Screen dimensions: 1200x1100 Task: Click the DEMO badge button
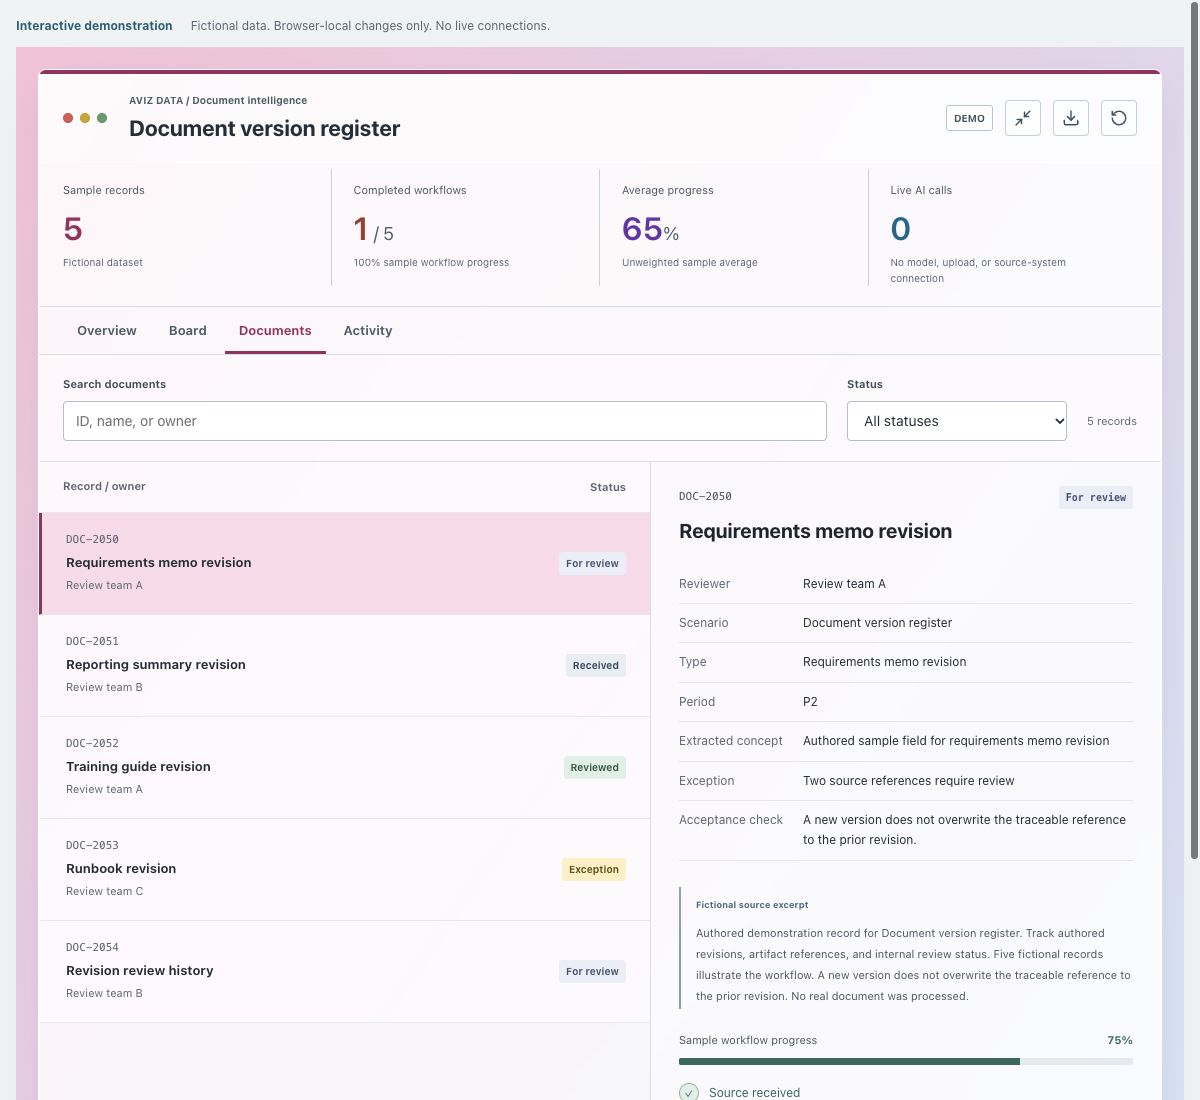(x=969, y=118)
